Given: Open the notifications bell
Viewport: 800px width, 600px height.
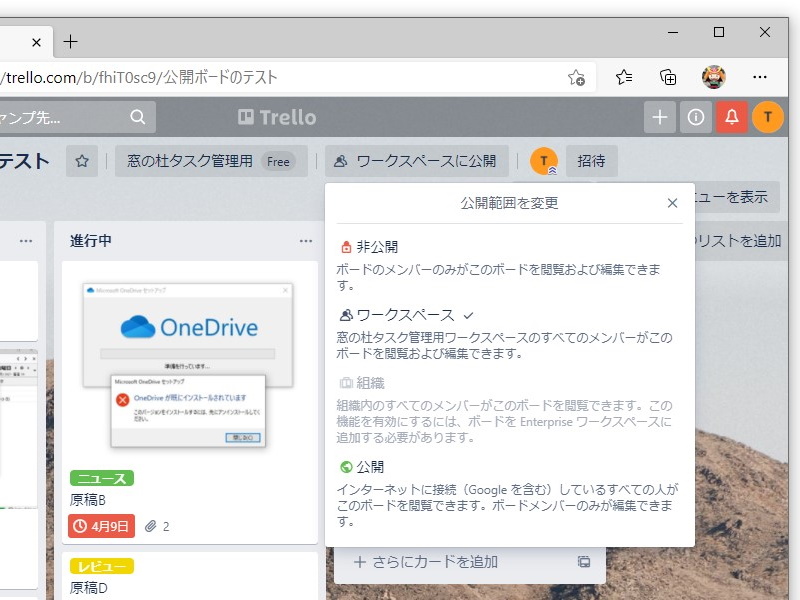Looking at the screenshot, I should click(732, 116).
